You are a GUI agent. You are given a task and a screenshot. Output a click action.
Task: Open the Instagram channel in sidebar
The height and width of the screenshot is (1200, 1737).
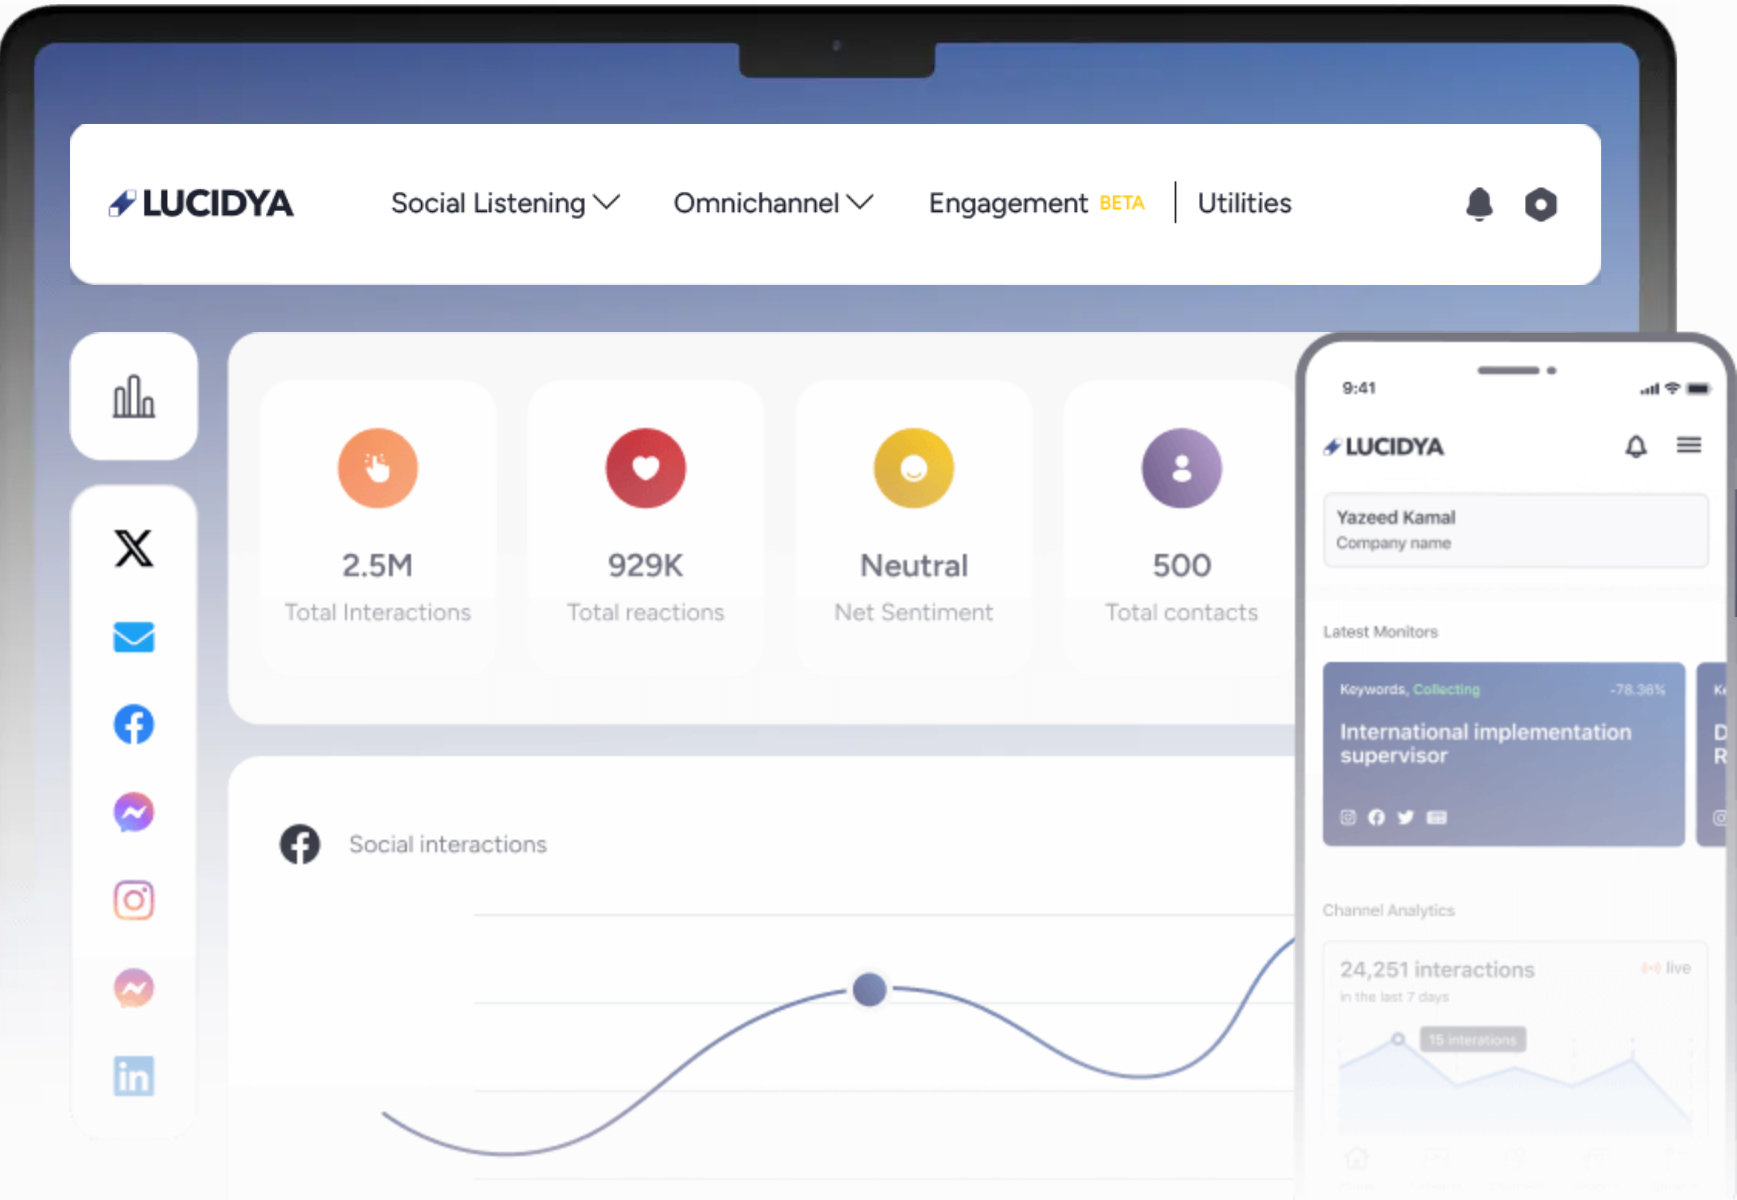pyautogui.click(x=133, y=900)
